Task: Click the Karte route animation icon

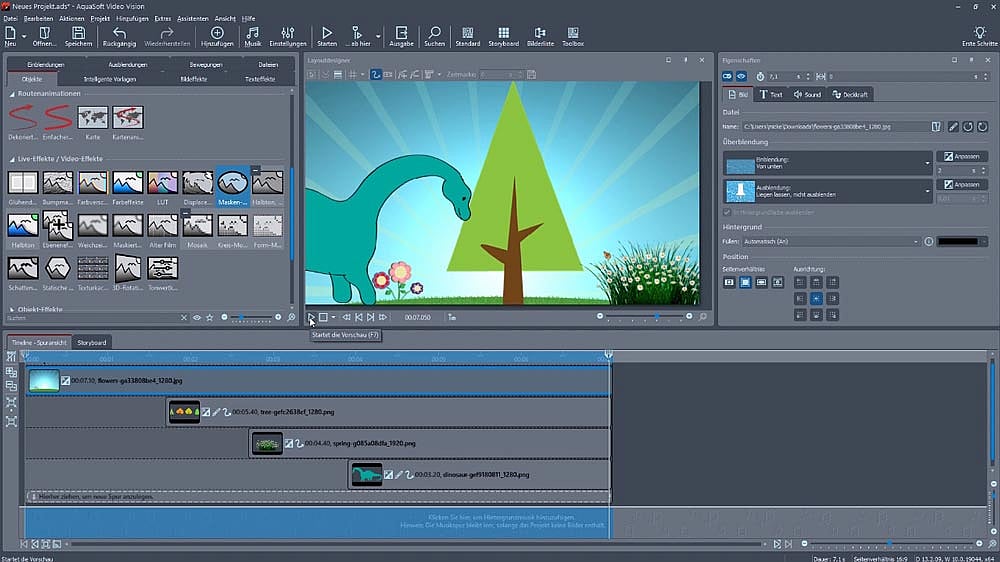Action: pyautogui.click(x=92, y=118)
